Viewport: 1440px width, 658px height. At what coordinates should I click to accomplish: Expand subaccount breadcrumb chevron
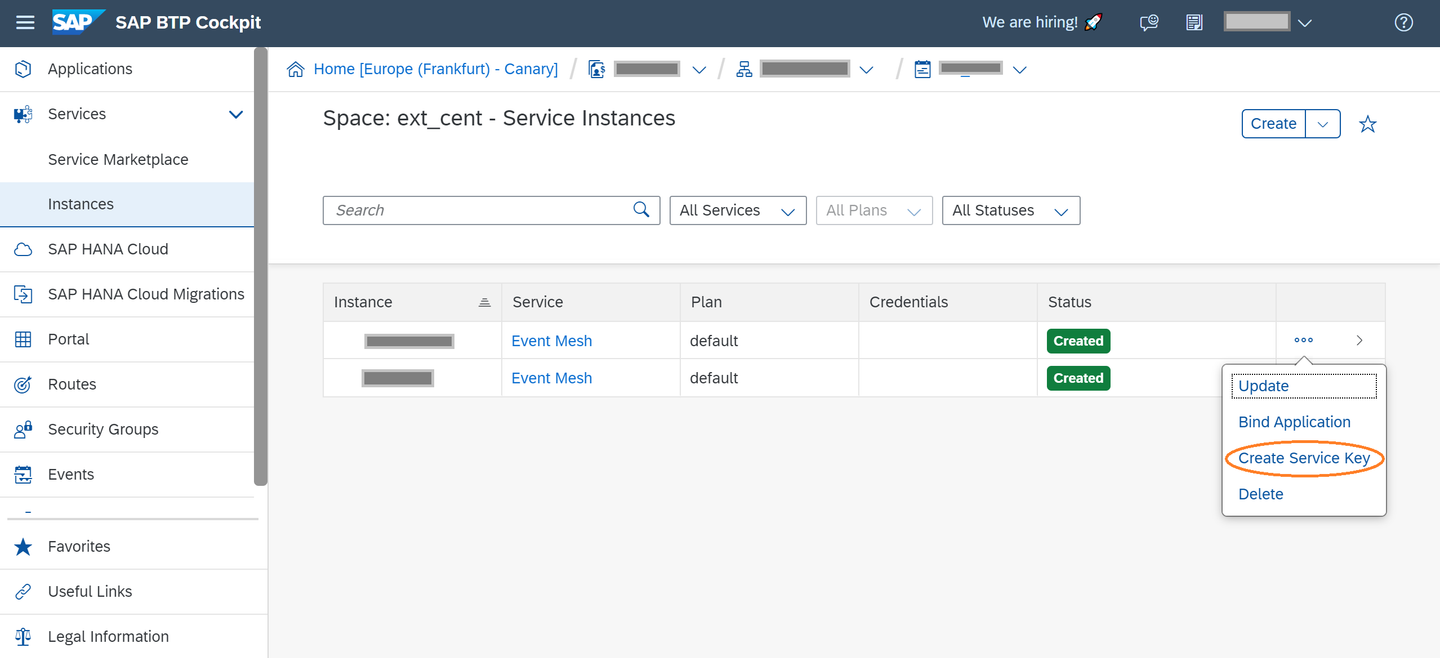click(x=867, y=70)
